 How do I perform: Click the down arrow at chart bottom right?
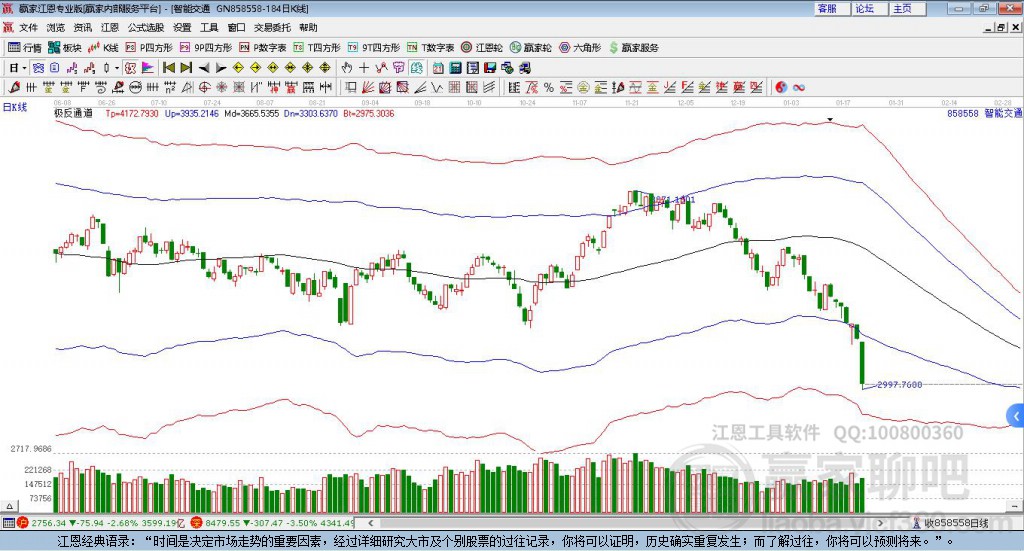[1016, 506]
